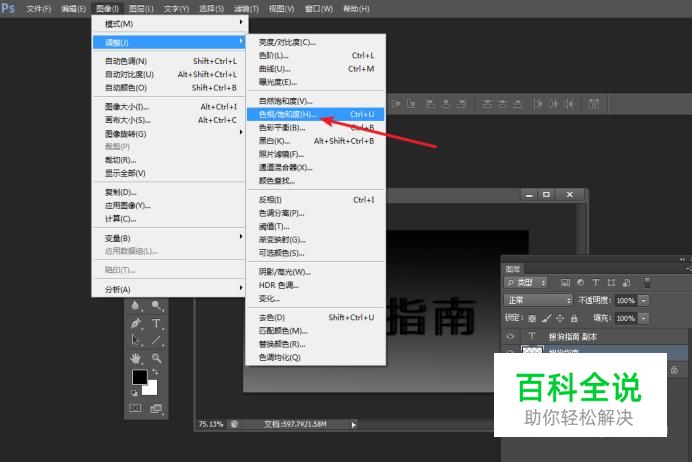692x462 pixels.
Task: Toggle lock all in Layers panel
Action: coord(574,318)
